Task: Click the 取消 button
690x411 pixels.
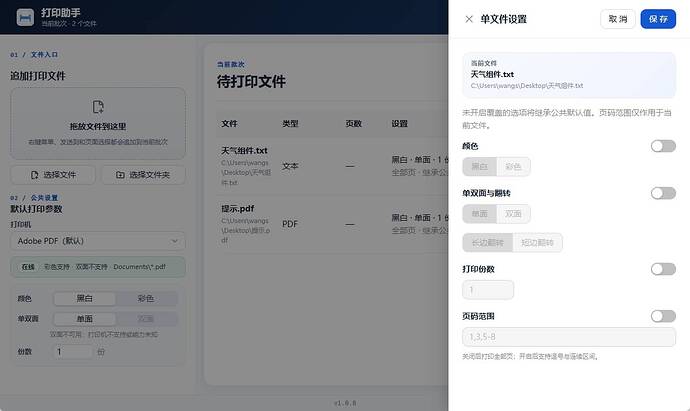Action: pyautogui.click(x=618, y=19)
